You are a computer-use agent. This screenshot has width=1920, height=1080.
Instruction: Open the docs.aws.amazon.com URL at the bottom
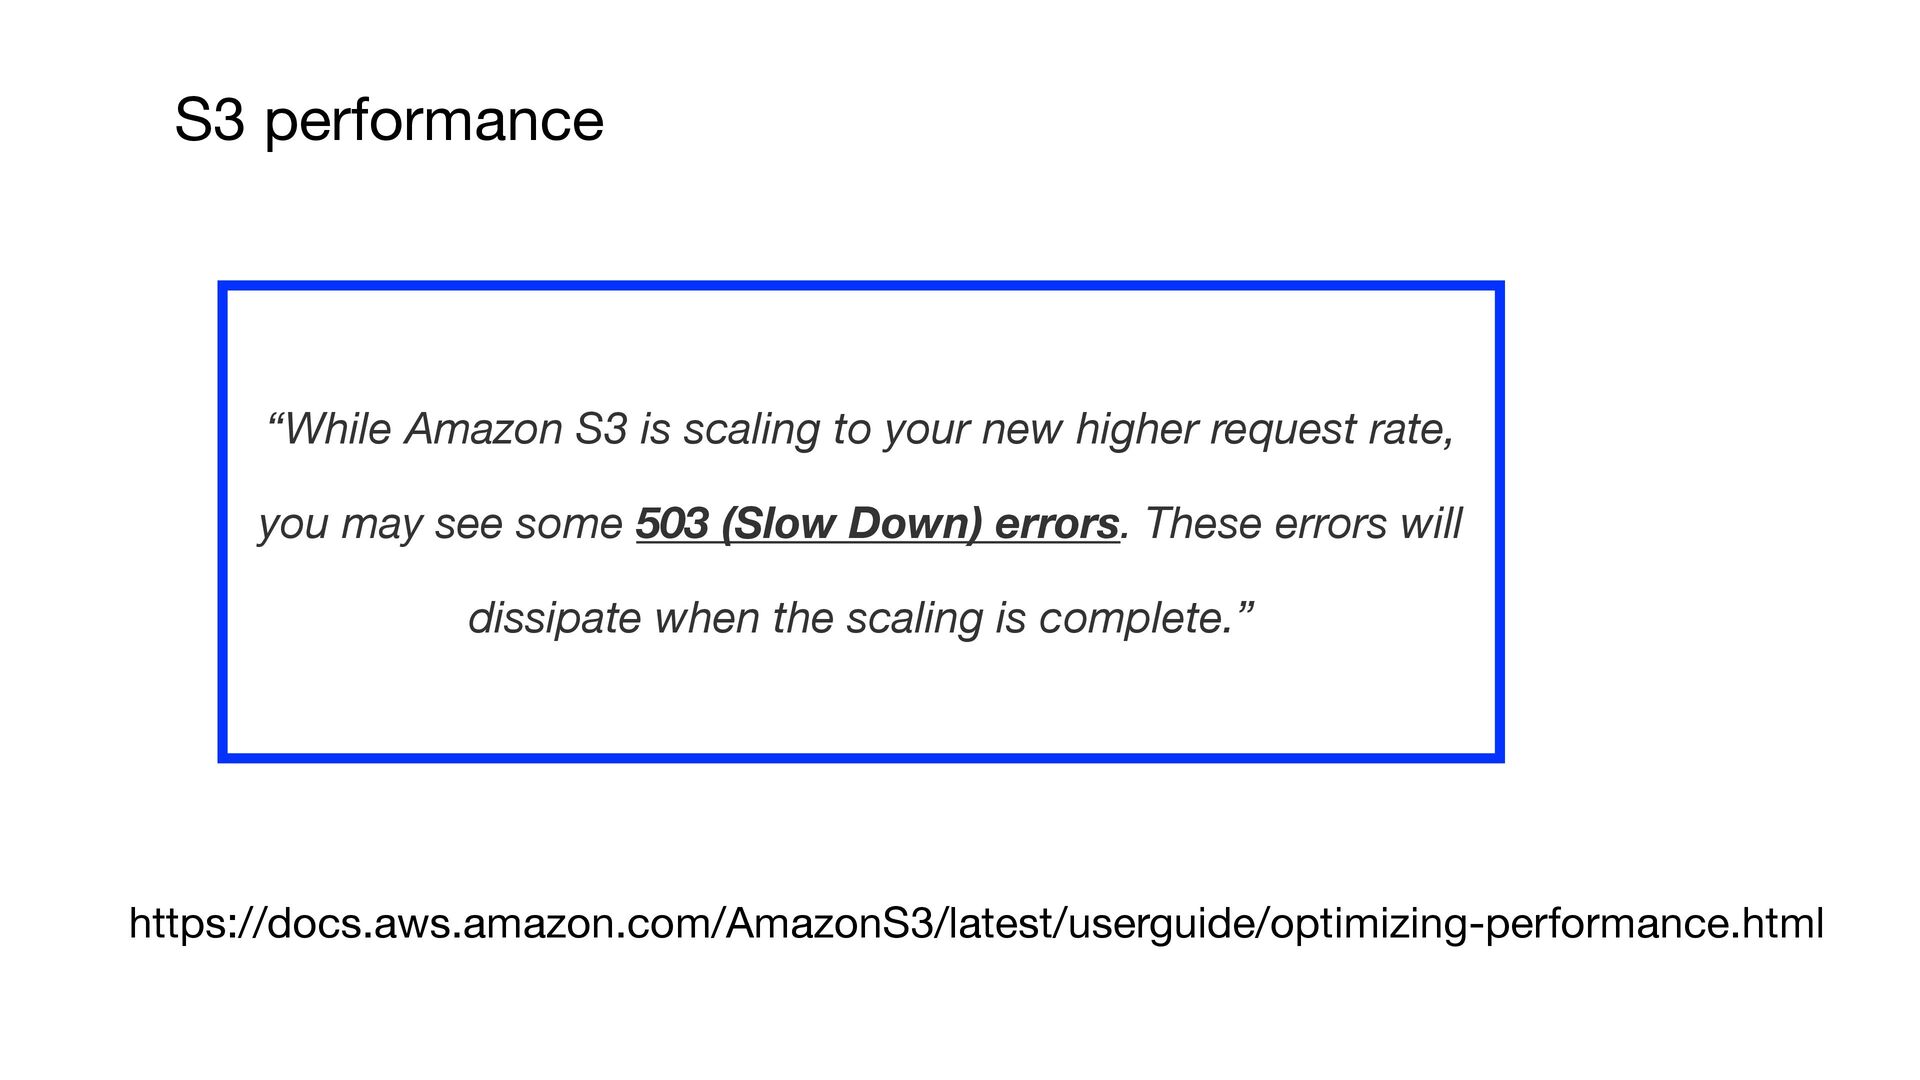(976, 923)
